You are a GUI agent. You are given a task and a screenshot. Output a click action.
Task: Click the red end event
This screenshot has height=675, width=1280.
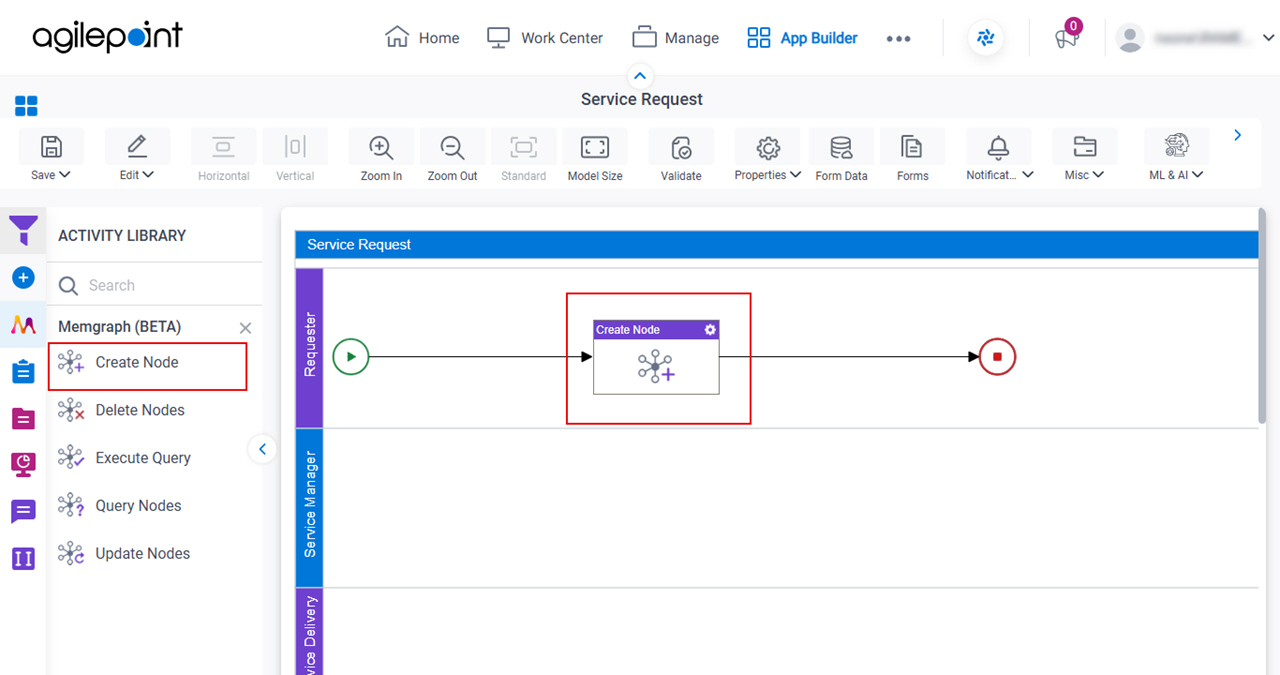coord(997,356)
